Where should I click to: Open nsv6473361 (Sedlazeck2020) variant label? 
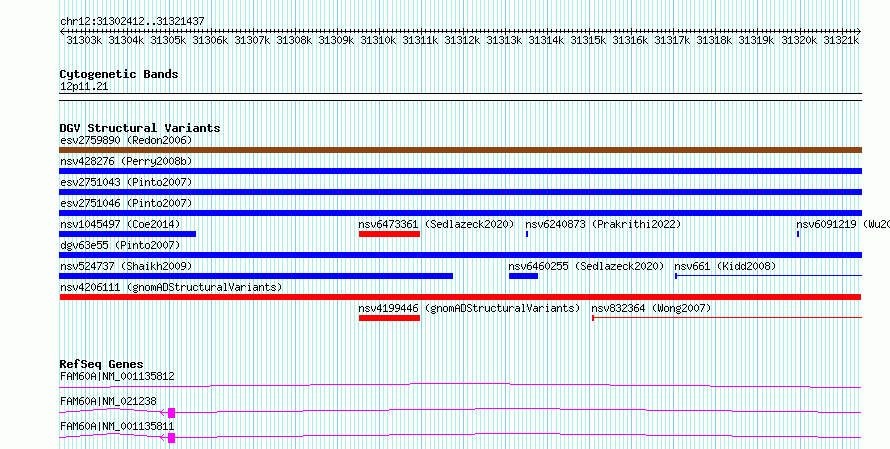coord(436,224)
